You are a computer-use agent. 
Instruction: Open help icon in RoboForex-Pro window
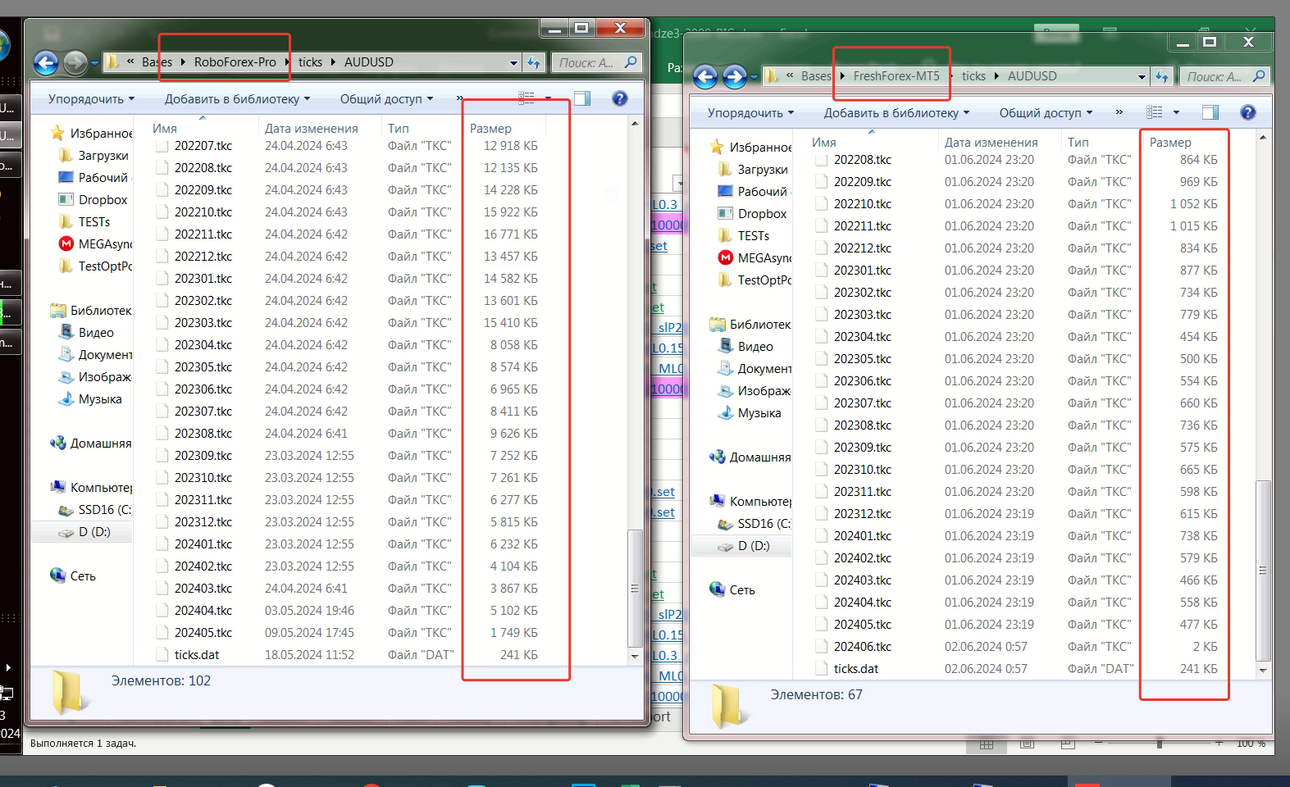619,98
